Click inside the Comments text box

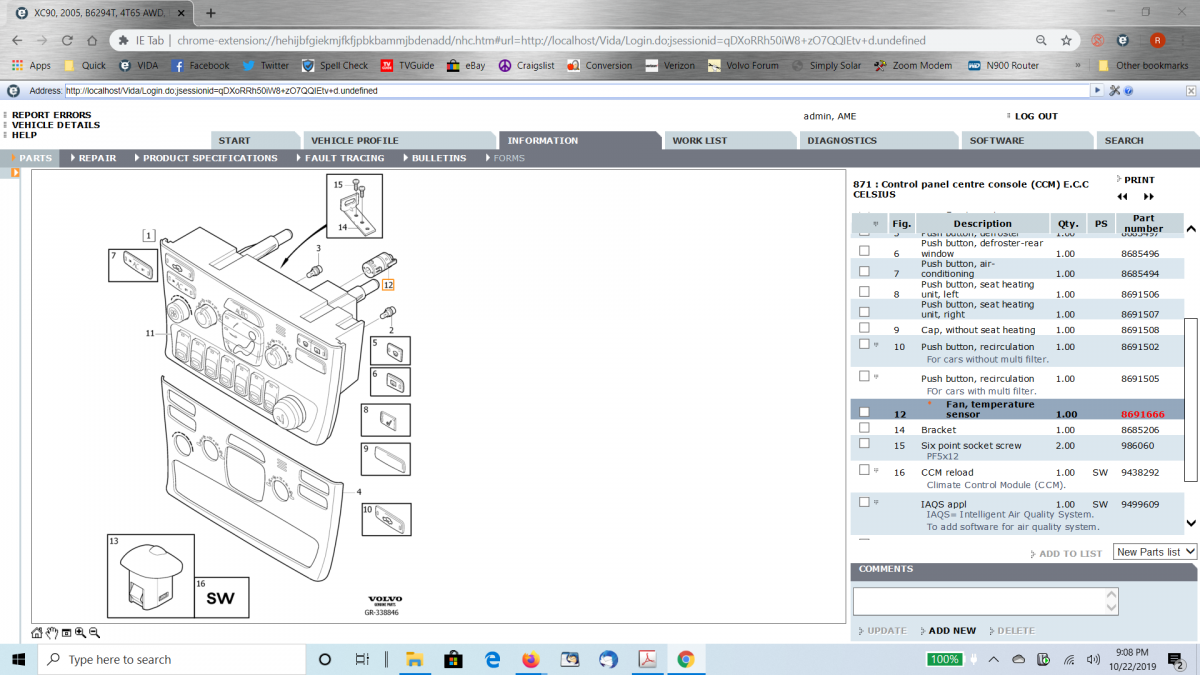[980, 600]
